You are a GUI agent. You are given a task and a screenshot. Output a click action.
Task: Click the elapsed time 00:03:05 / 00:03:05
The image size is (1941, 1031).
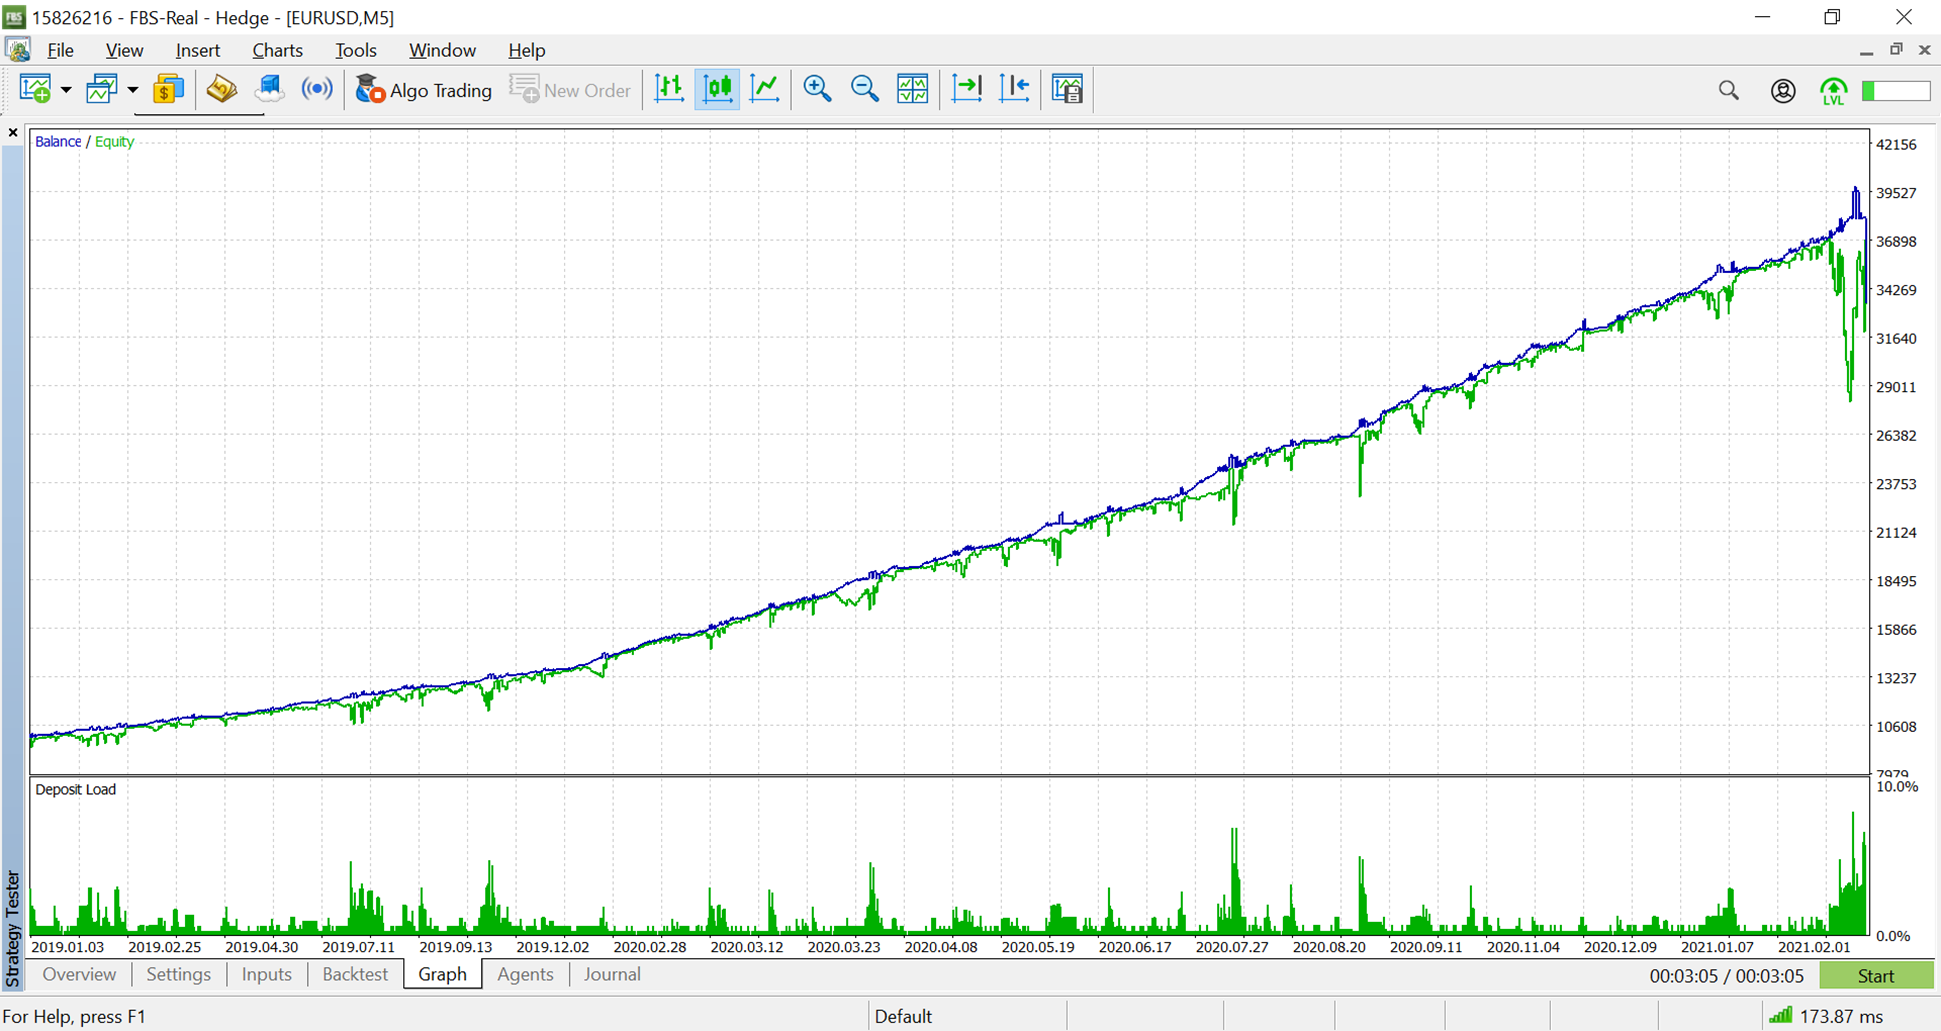point(1727,976)
